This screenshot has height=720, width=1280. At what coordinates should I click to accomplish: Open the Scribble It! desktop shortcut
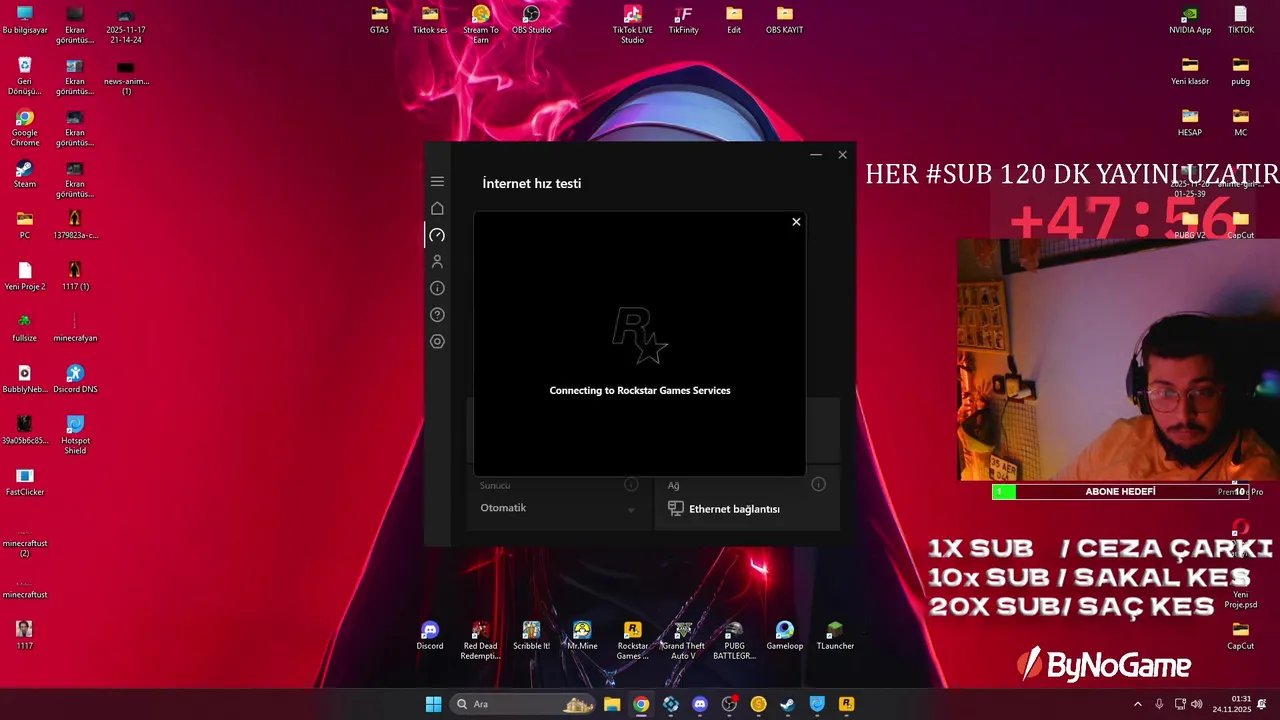click(x=531, y=636)
